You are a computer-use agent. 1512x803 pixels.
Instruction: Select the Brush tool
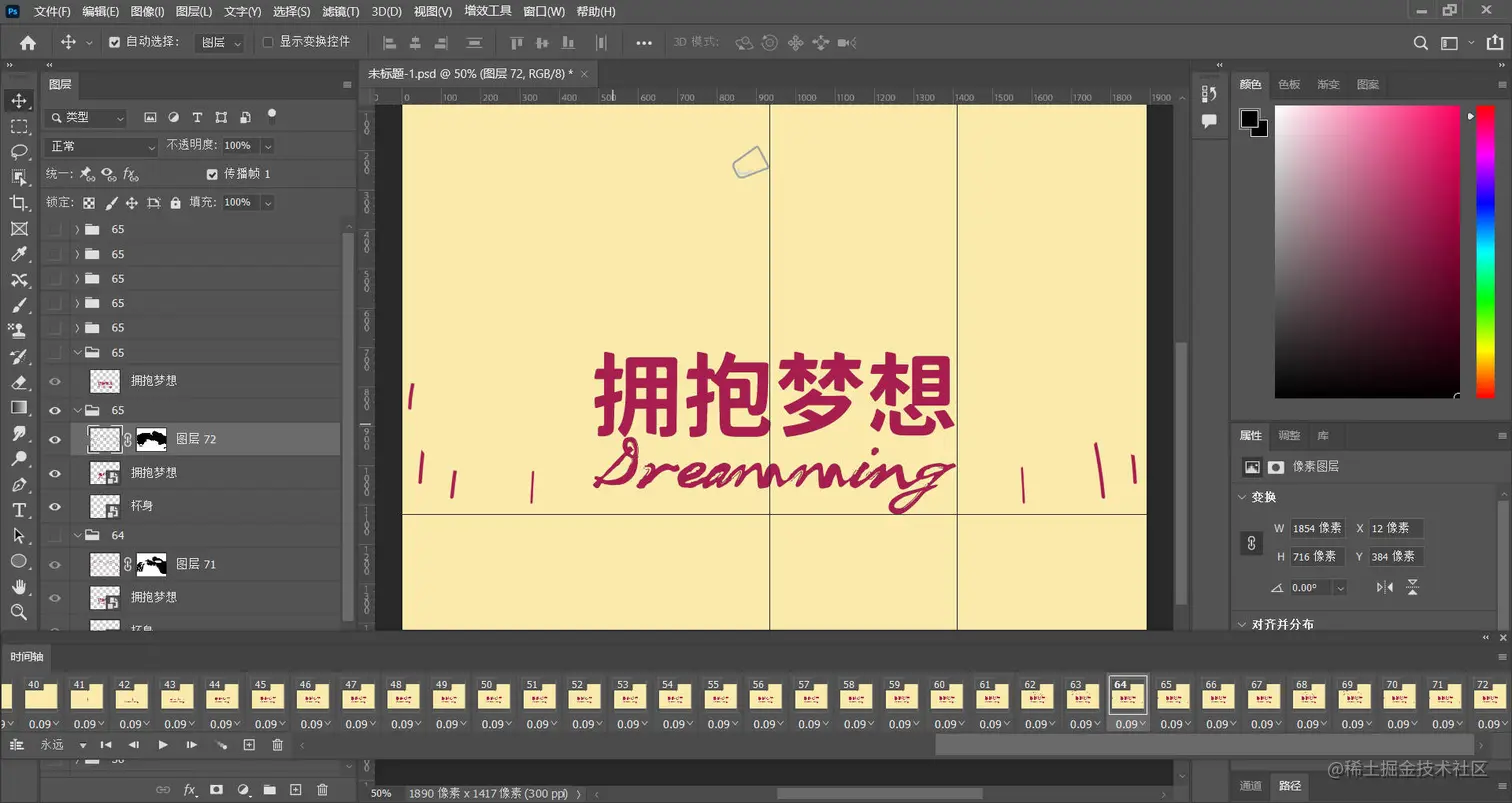click(x=19, y=305)
